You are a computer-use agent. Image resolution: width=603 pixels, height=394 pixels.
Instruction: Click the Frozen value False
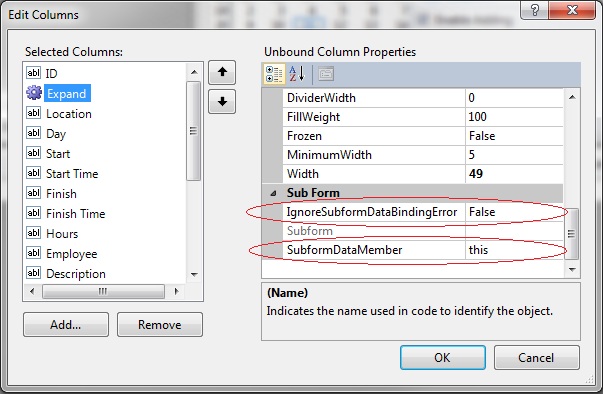coord(514,136)
